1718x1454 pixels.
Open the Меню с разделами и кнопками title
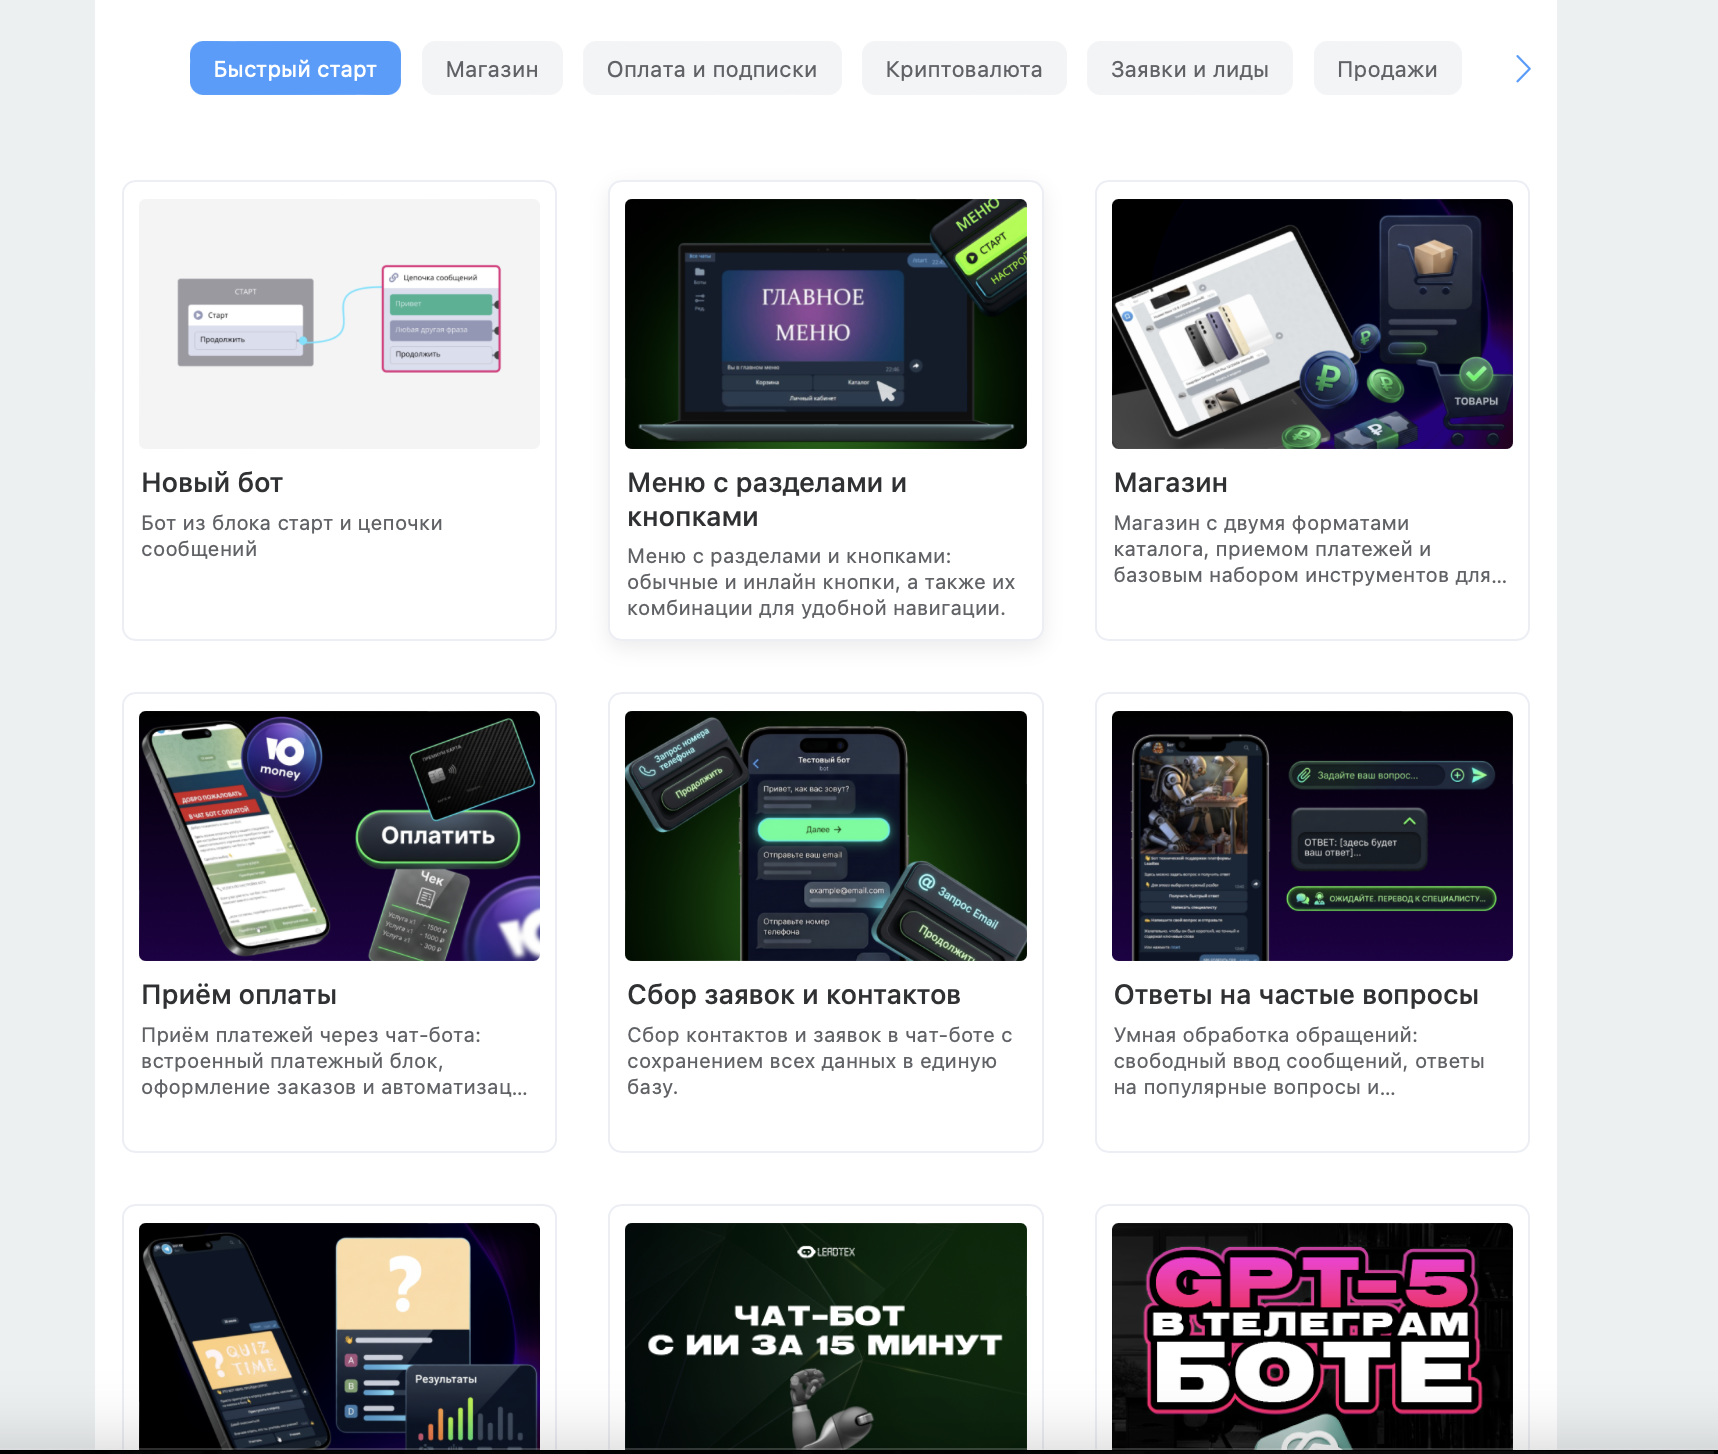point(767,500)
